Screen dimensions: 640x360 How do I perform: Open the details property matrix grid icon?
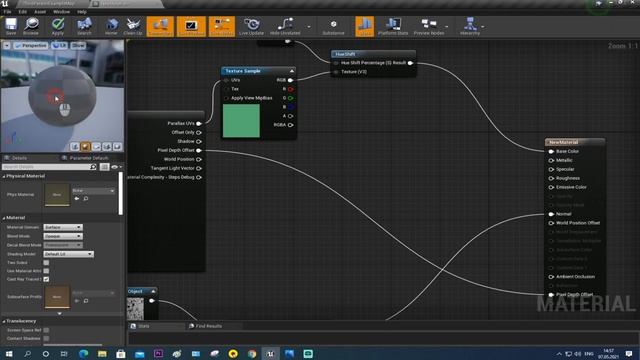104,167
